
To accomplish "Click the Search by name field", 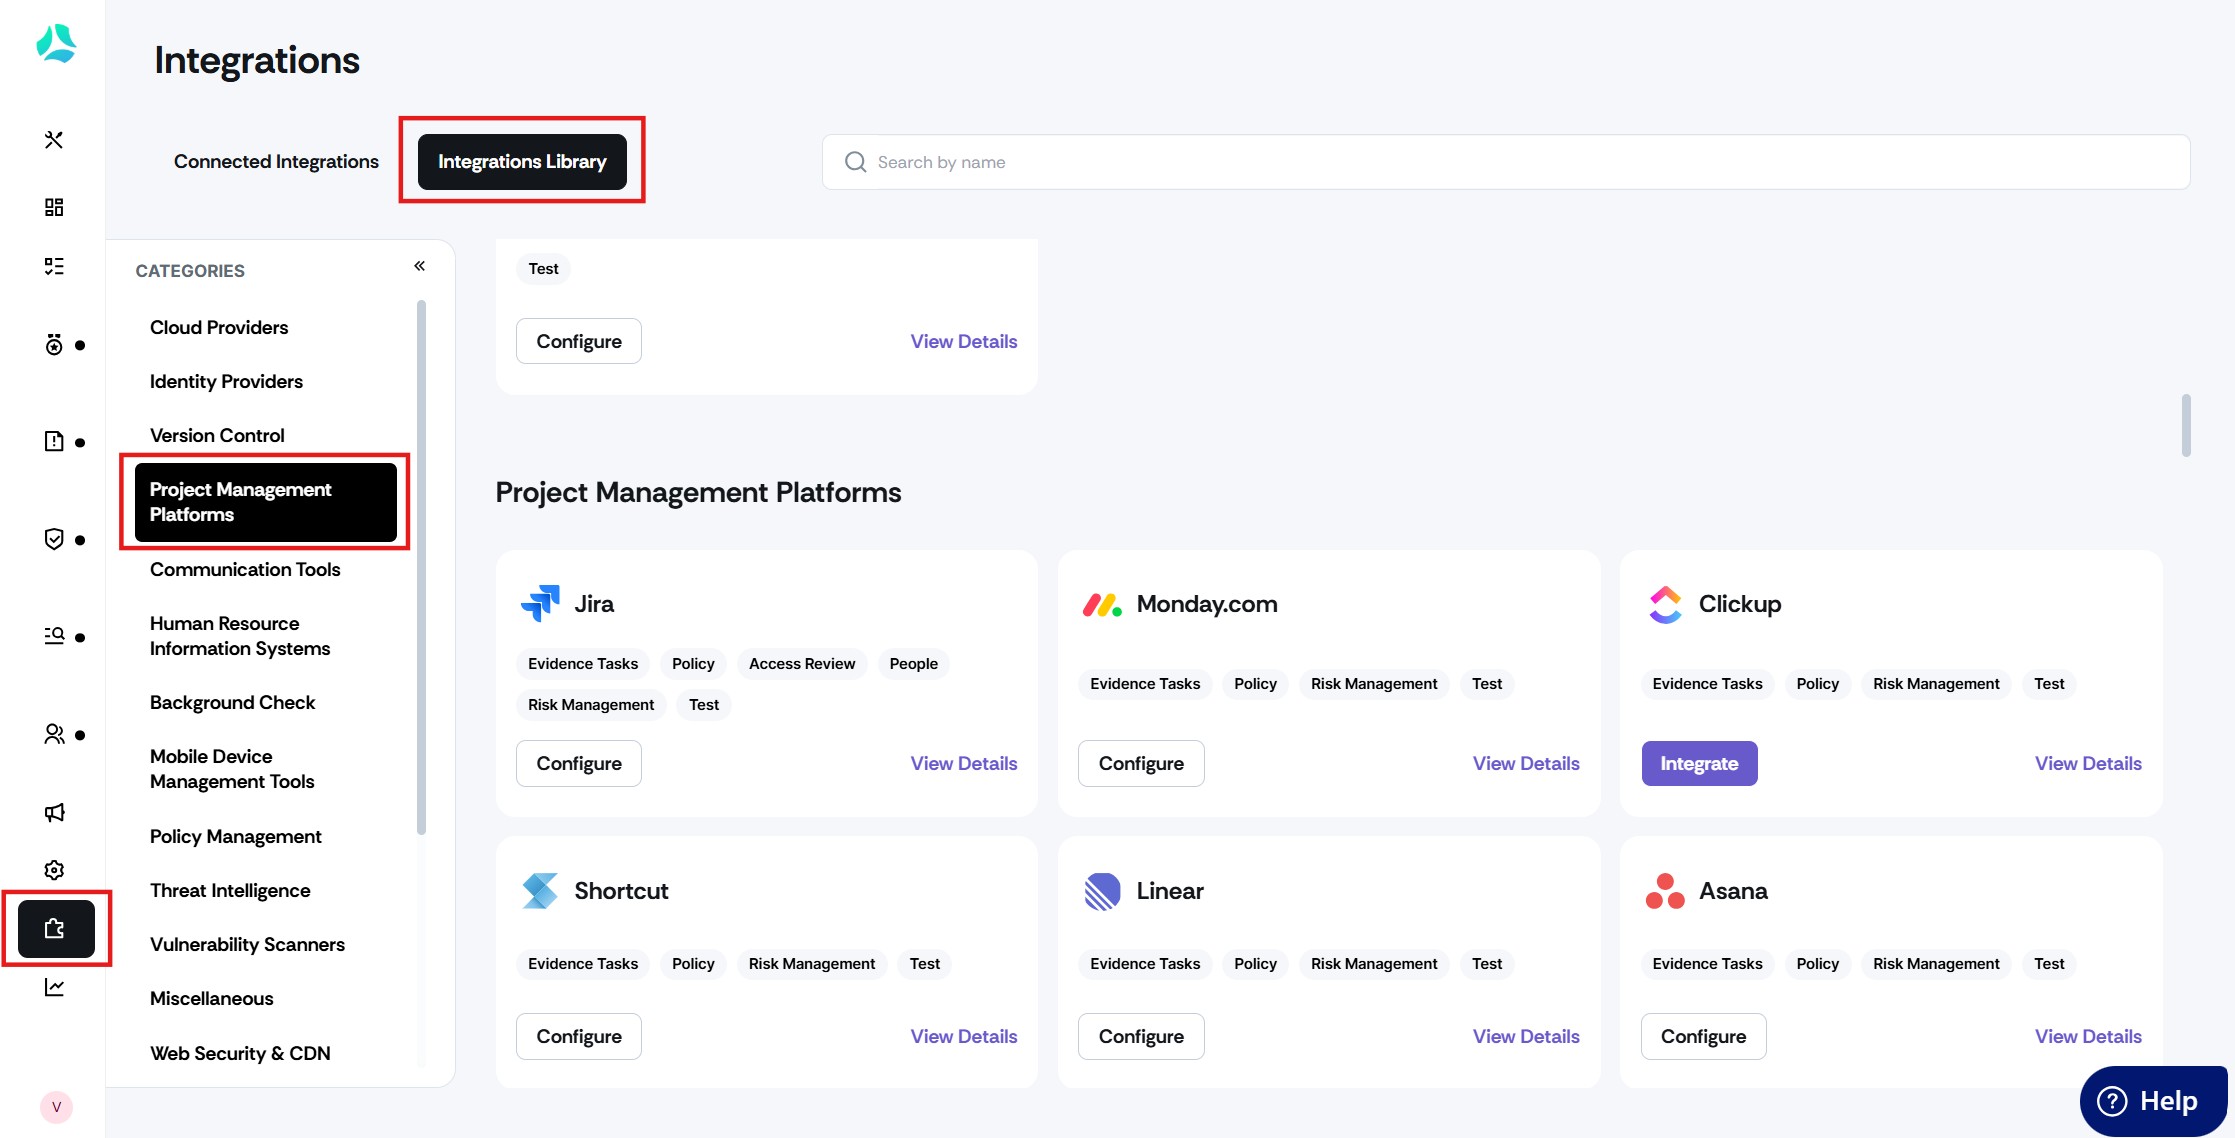I will point(1506,162).
